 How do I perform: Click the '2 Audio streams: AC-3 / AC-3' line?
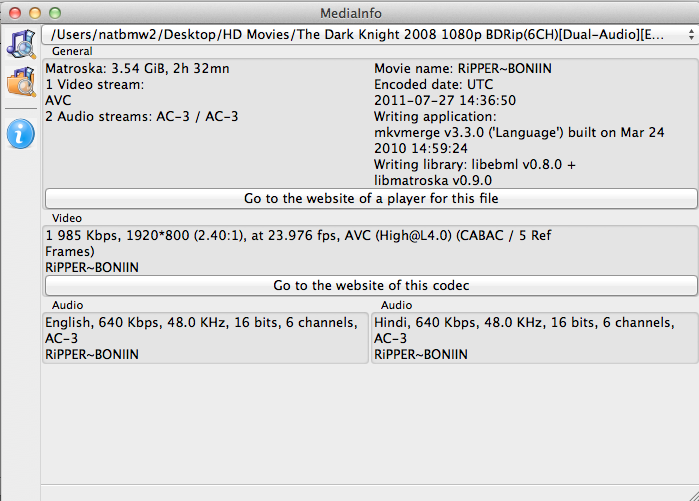[142, 117]
